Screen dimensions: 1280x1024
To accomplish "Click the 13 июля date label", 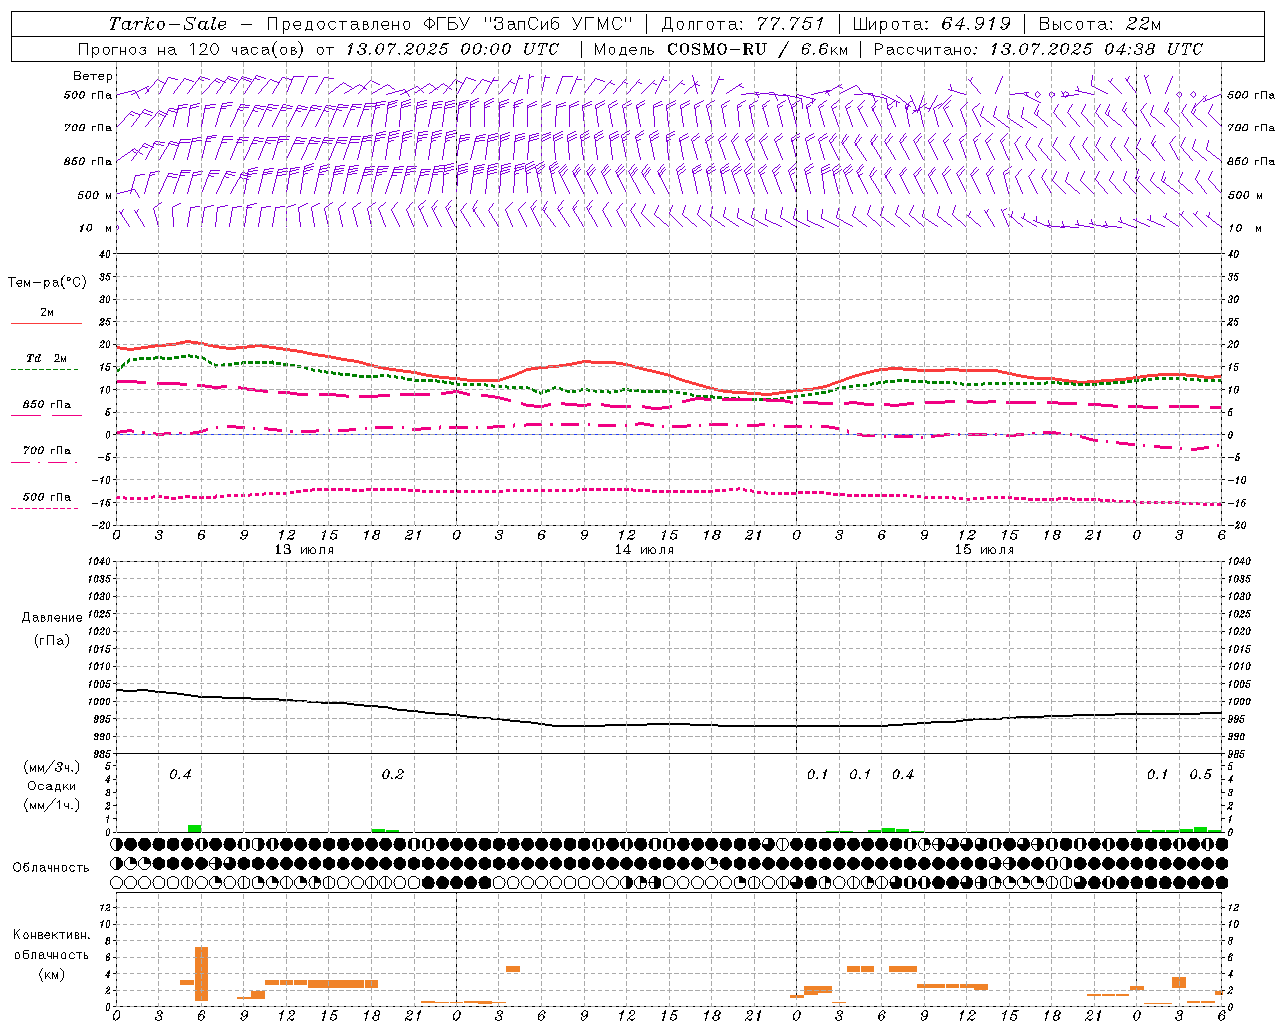I will coord(304,550).
